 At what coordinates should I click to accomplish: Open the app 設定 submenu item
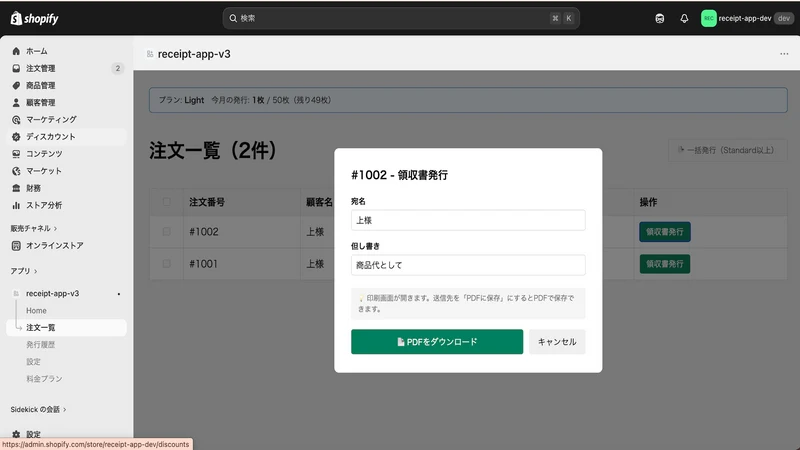pos(33,362)
